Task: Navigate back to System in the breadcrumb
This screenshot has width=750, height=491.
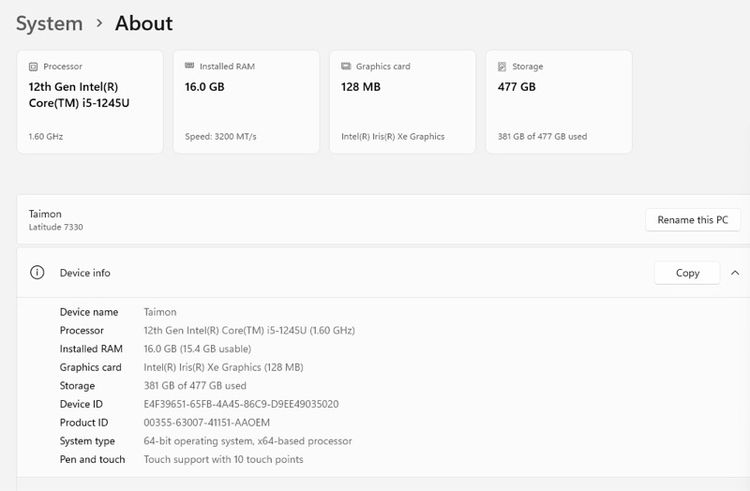Action: (49, 23)
